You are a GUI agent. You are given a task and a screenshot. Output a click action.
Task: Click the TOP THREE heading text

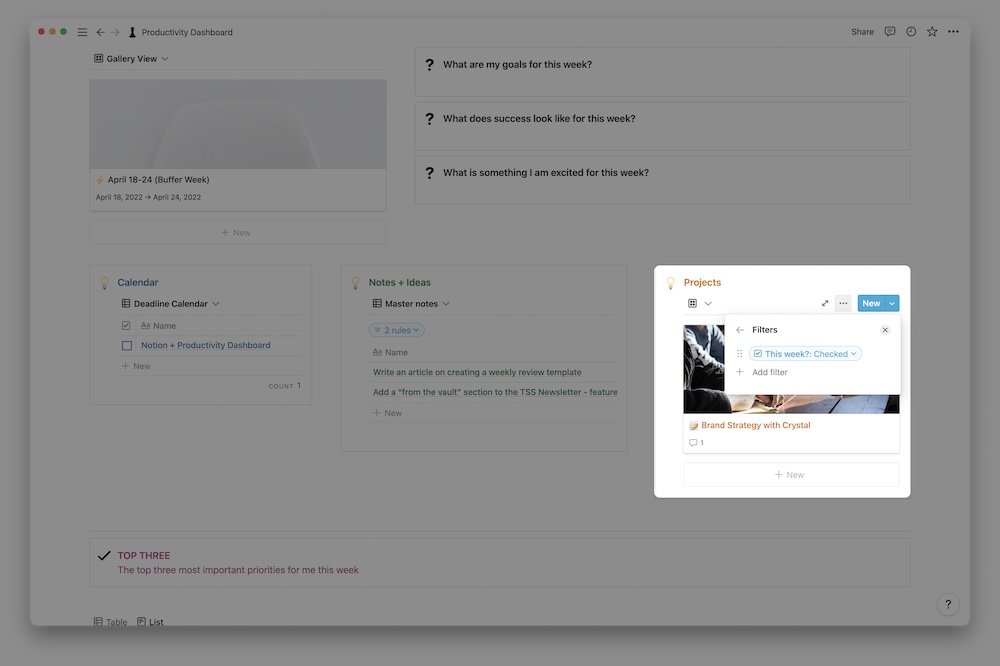(x=143, y=556)
